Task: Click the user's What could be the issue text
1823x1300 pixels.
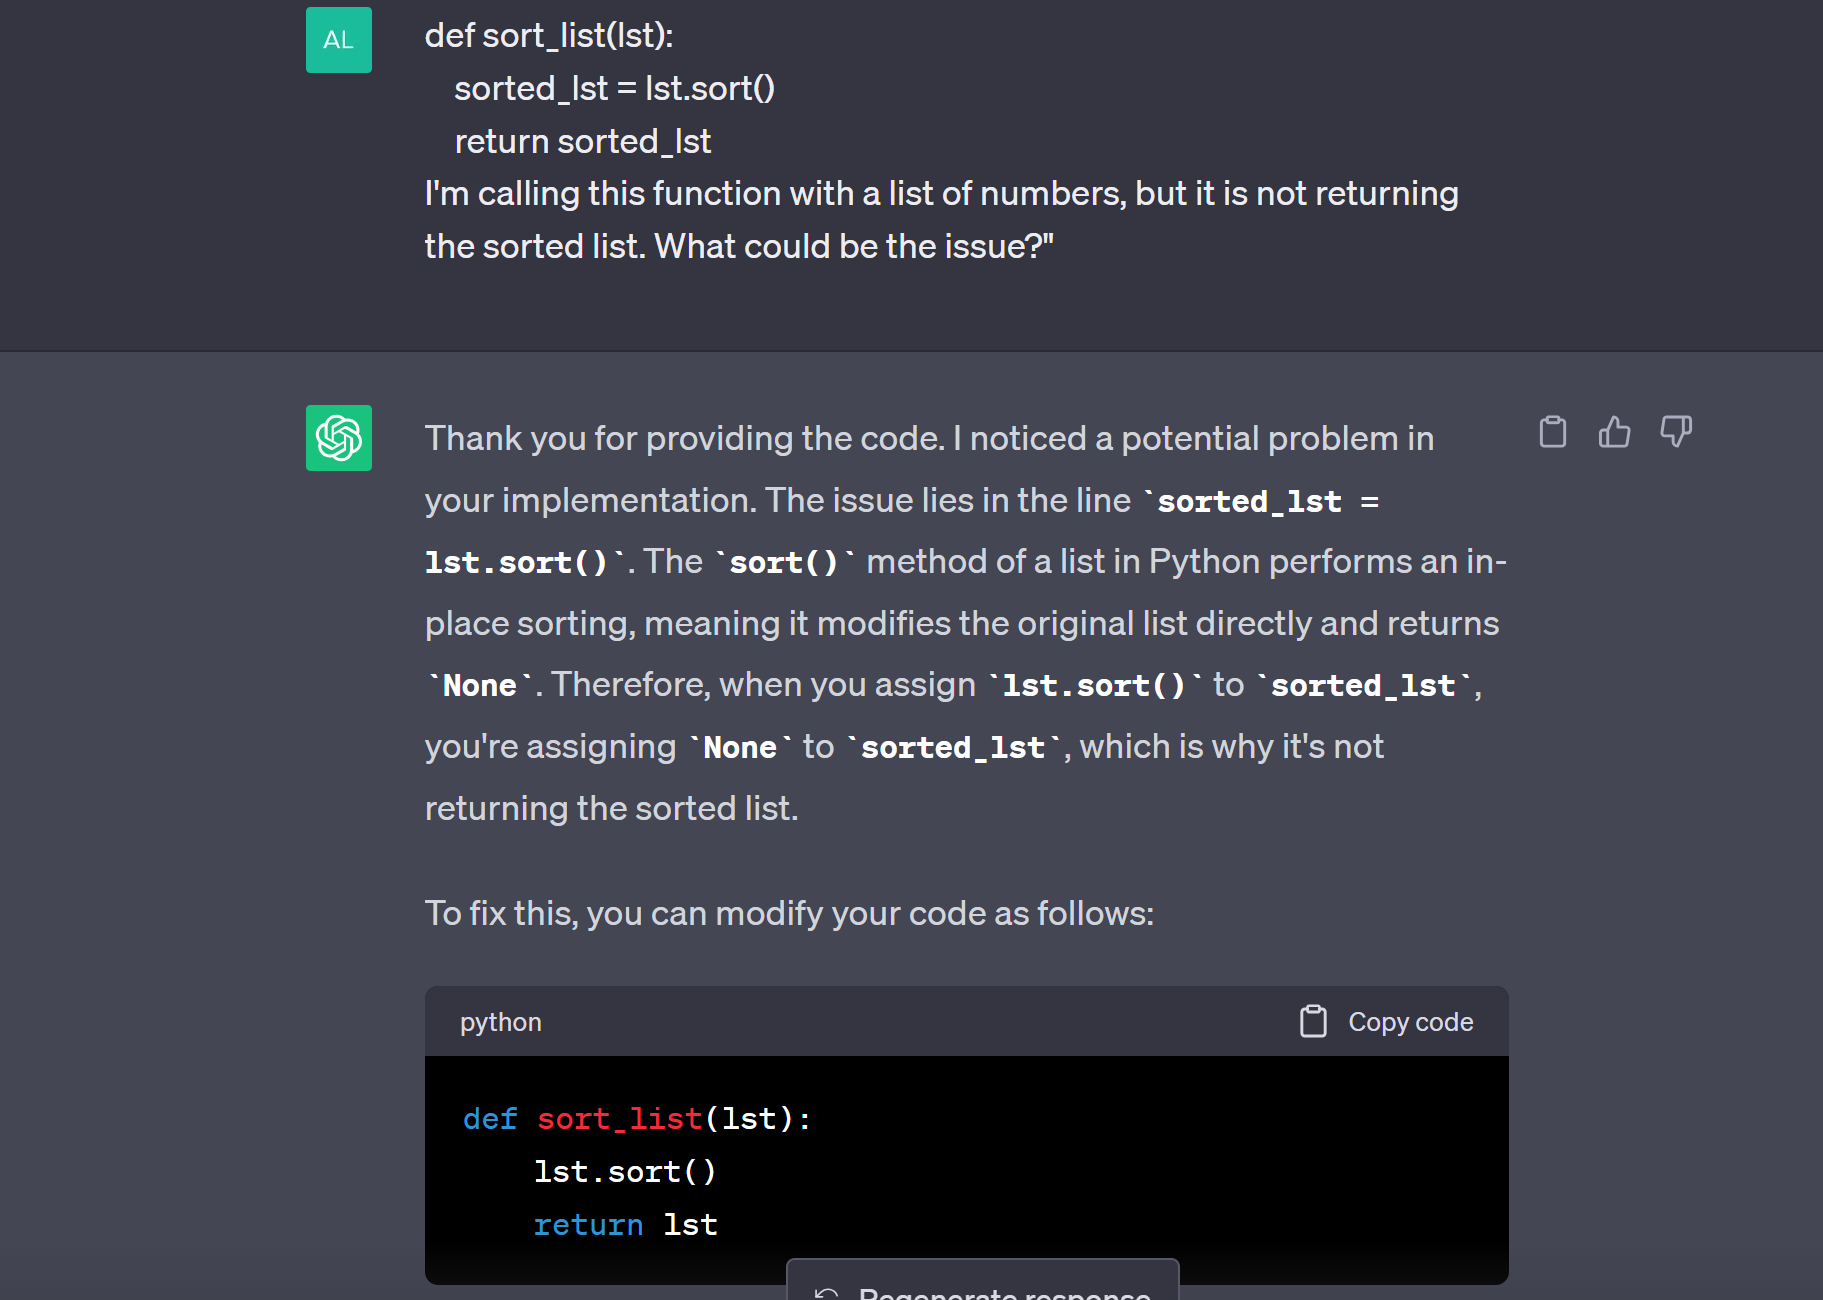Action: [x=854, y=246]
